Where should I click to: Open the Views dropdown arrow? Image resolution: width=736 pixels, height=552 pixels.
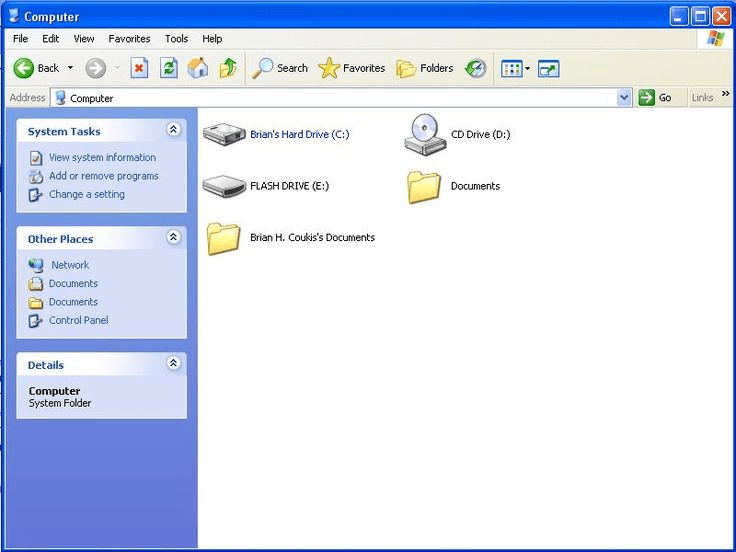tap(528, 69)
